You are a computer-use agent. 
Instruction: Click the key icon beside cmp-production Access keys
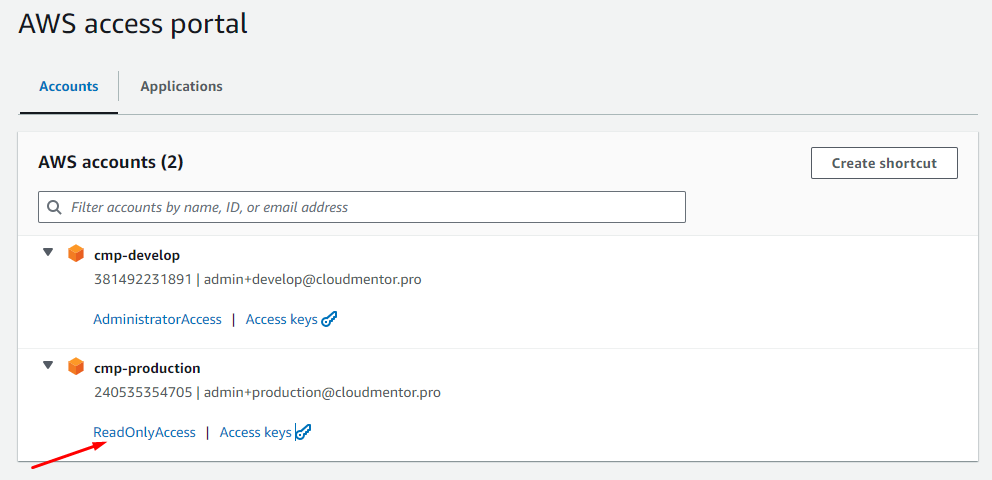coord(304,433)
